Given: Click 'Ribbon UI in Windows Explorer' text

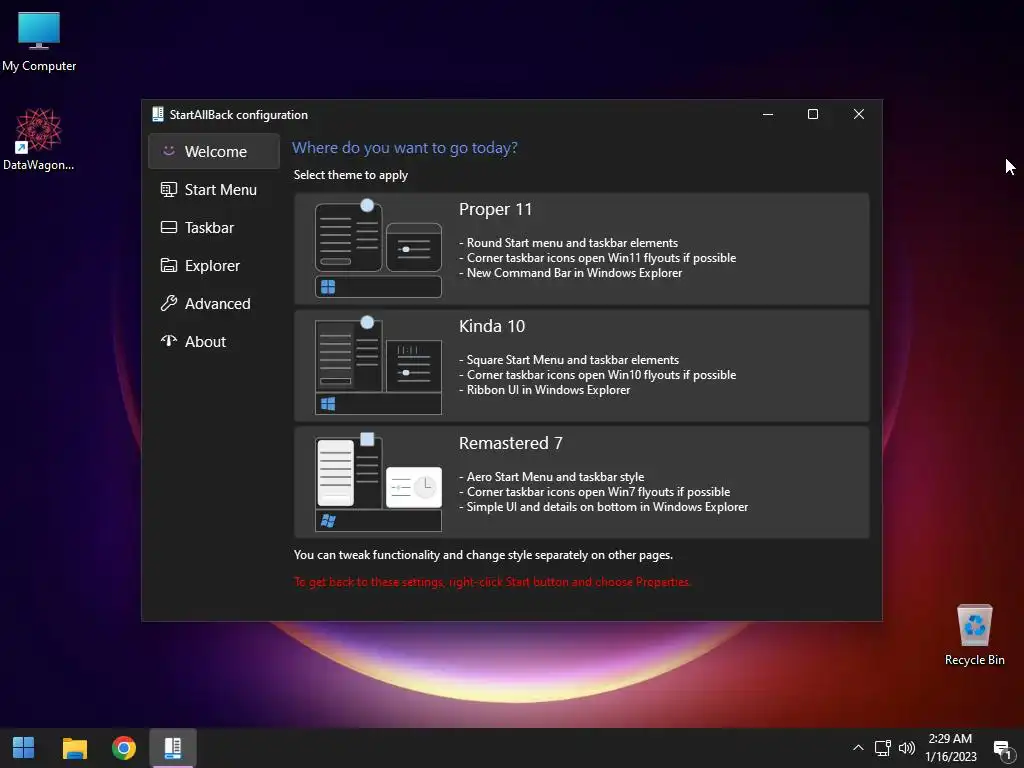Looking at the screenshot, I should pyautogui.click(x=549, y=390).
